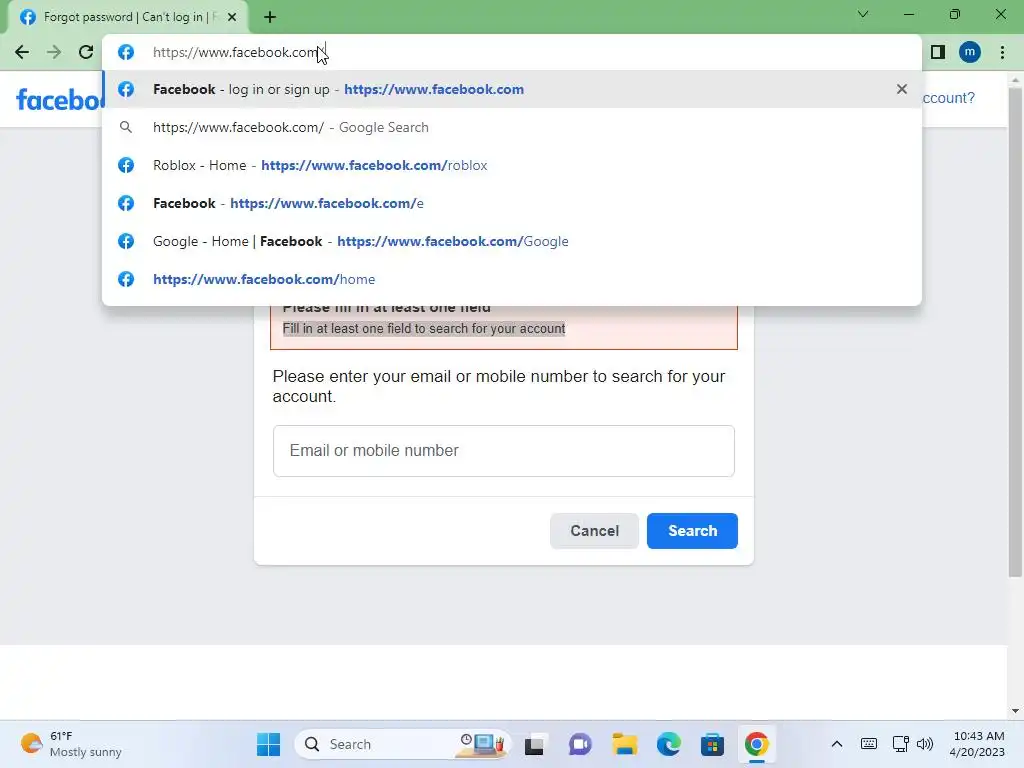
Task: Select the Google - Home Facebook suggestion
Action: (x=512, y=241)
